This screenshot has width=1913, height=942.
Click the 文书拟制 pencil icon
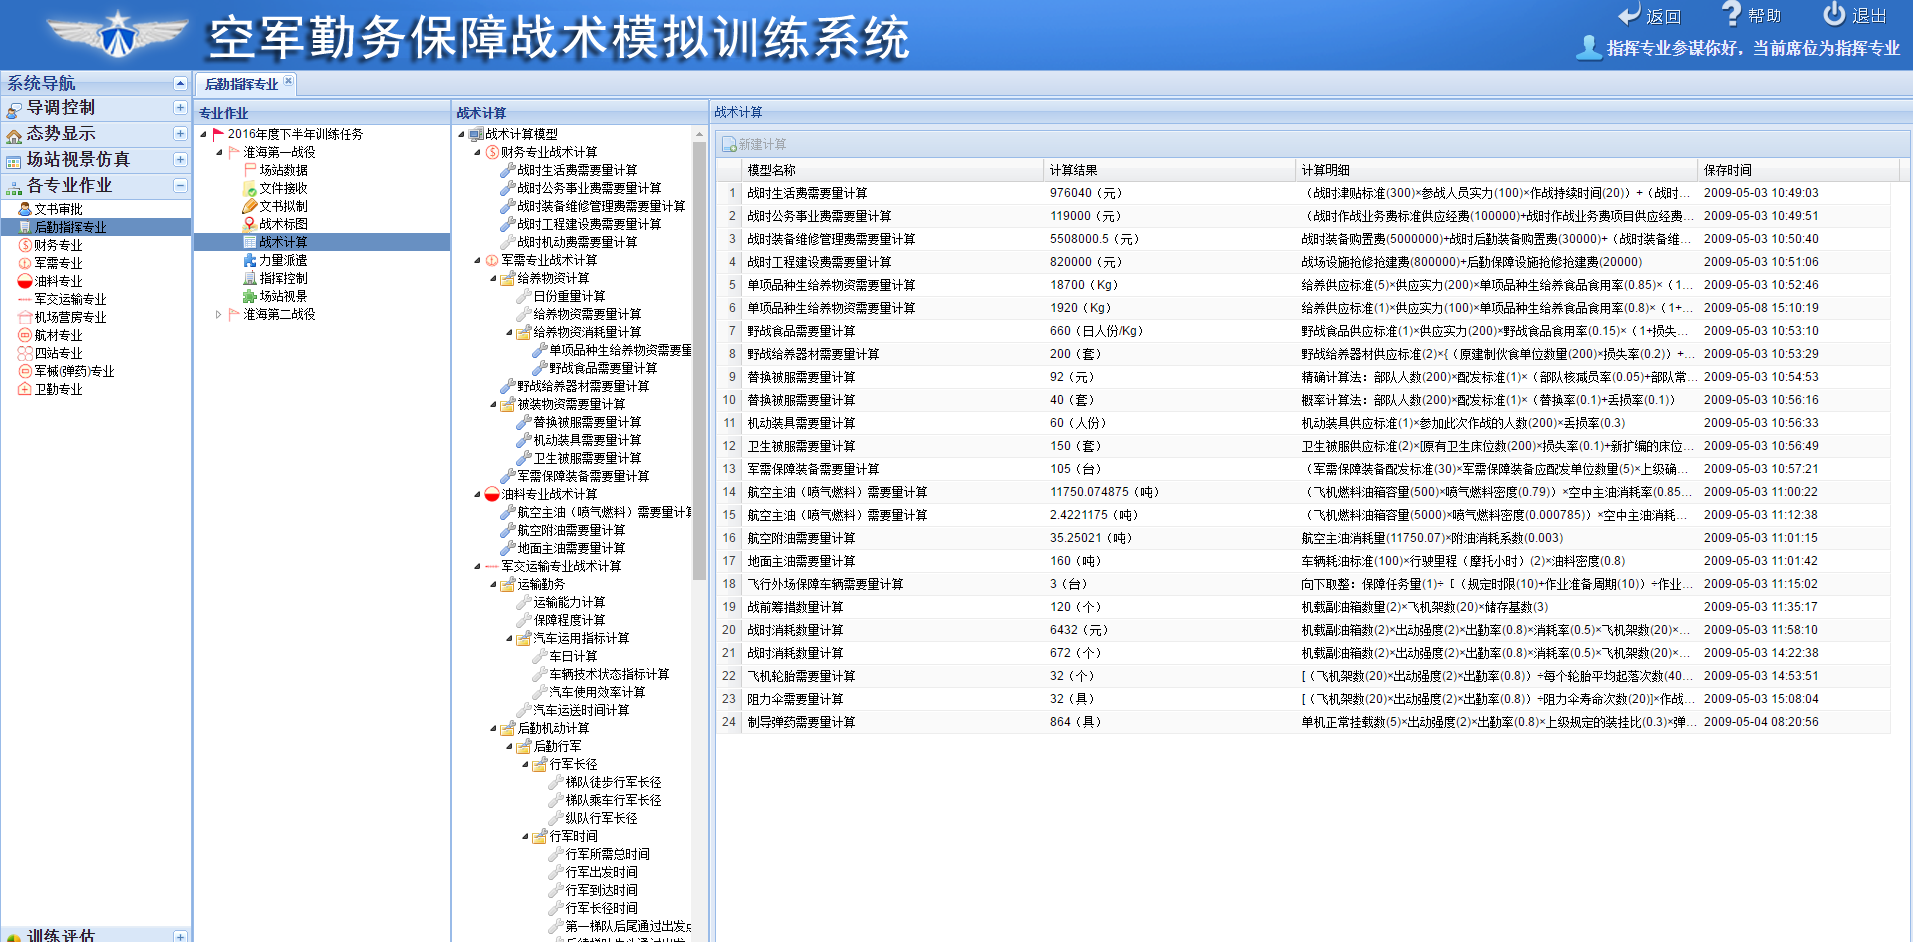(250, 206)
